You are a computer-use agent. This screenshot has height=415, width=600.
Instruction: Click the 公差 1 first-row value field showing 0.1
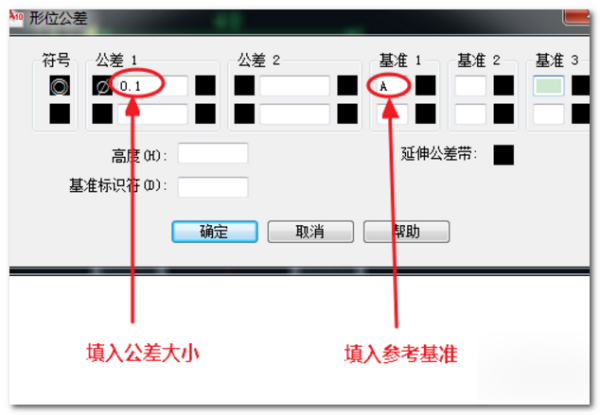pyautogui.click(x=153, y=86)
